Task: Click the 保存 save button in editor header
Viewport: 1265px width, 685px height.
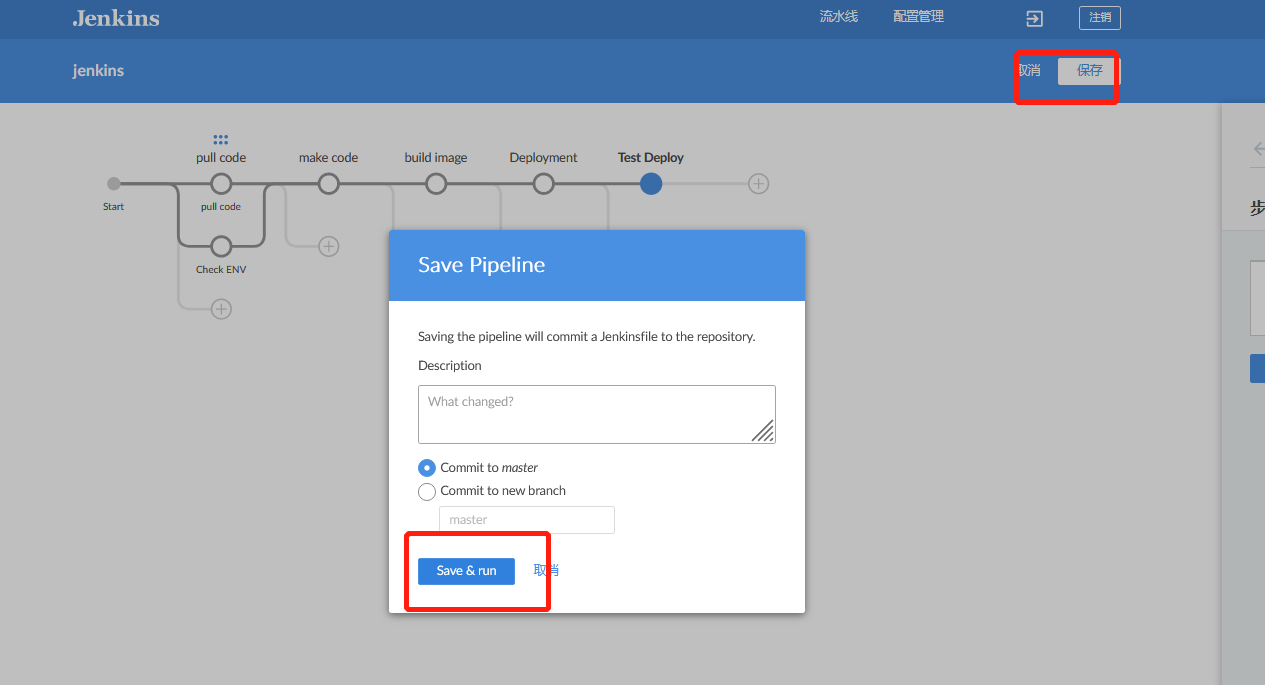Action: (x=1089, y=71)
